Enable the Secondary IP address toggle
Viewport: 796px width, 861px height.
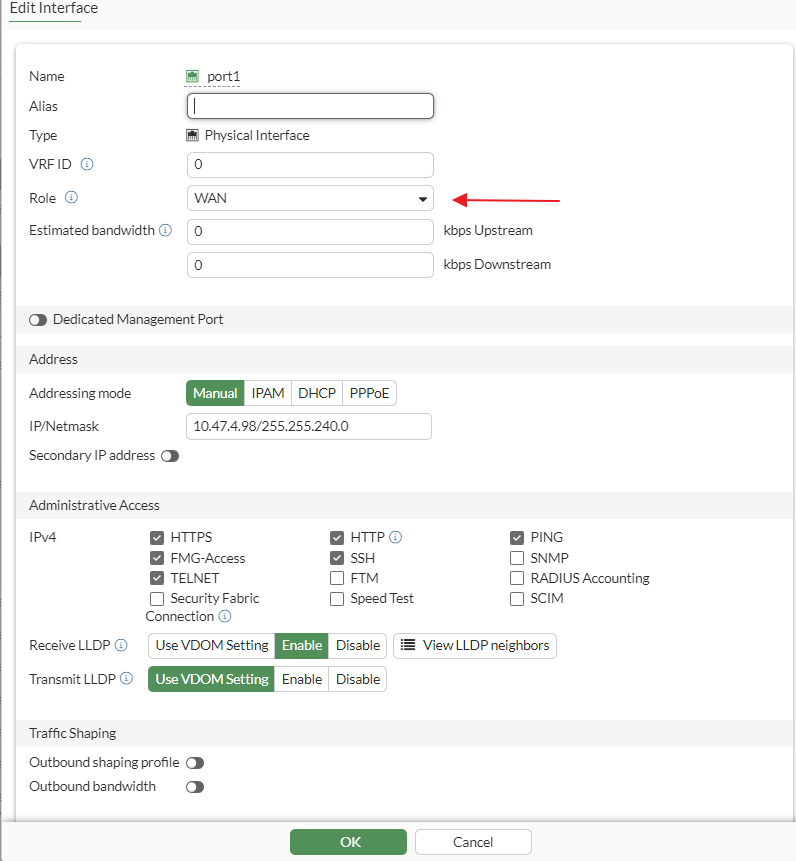click(x=170, y=456)
